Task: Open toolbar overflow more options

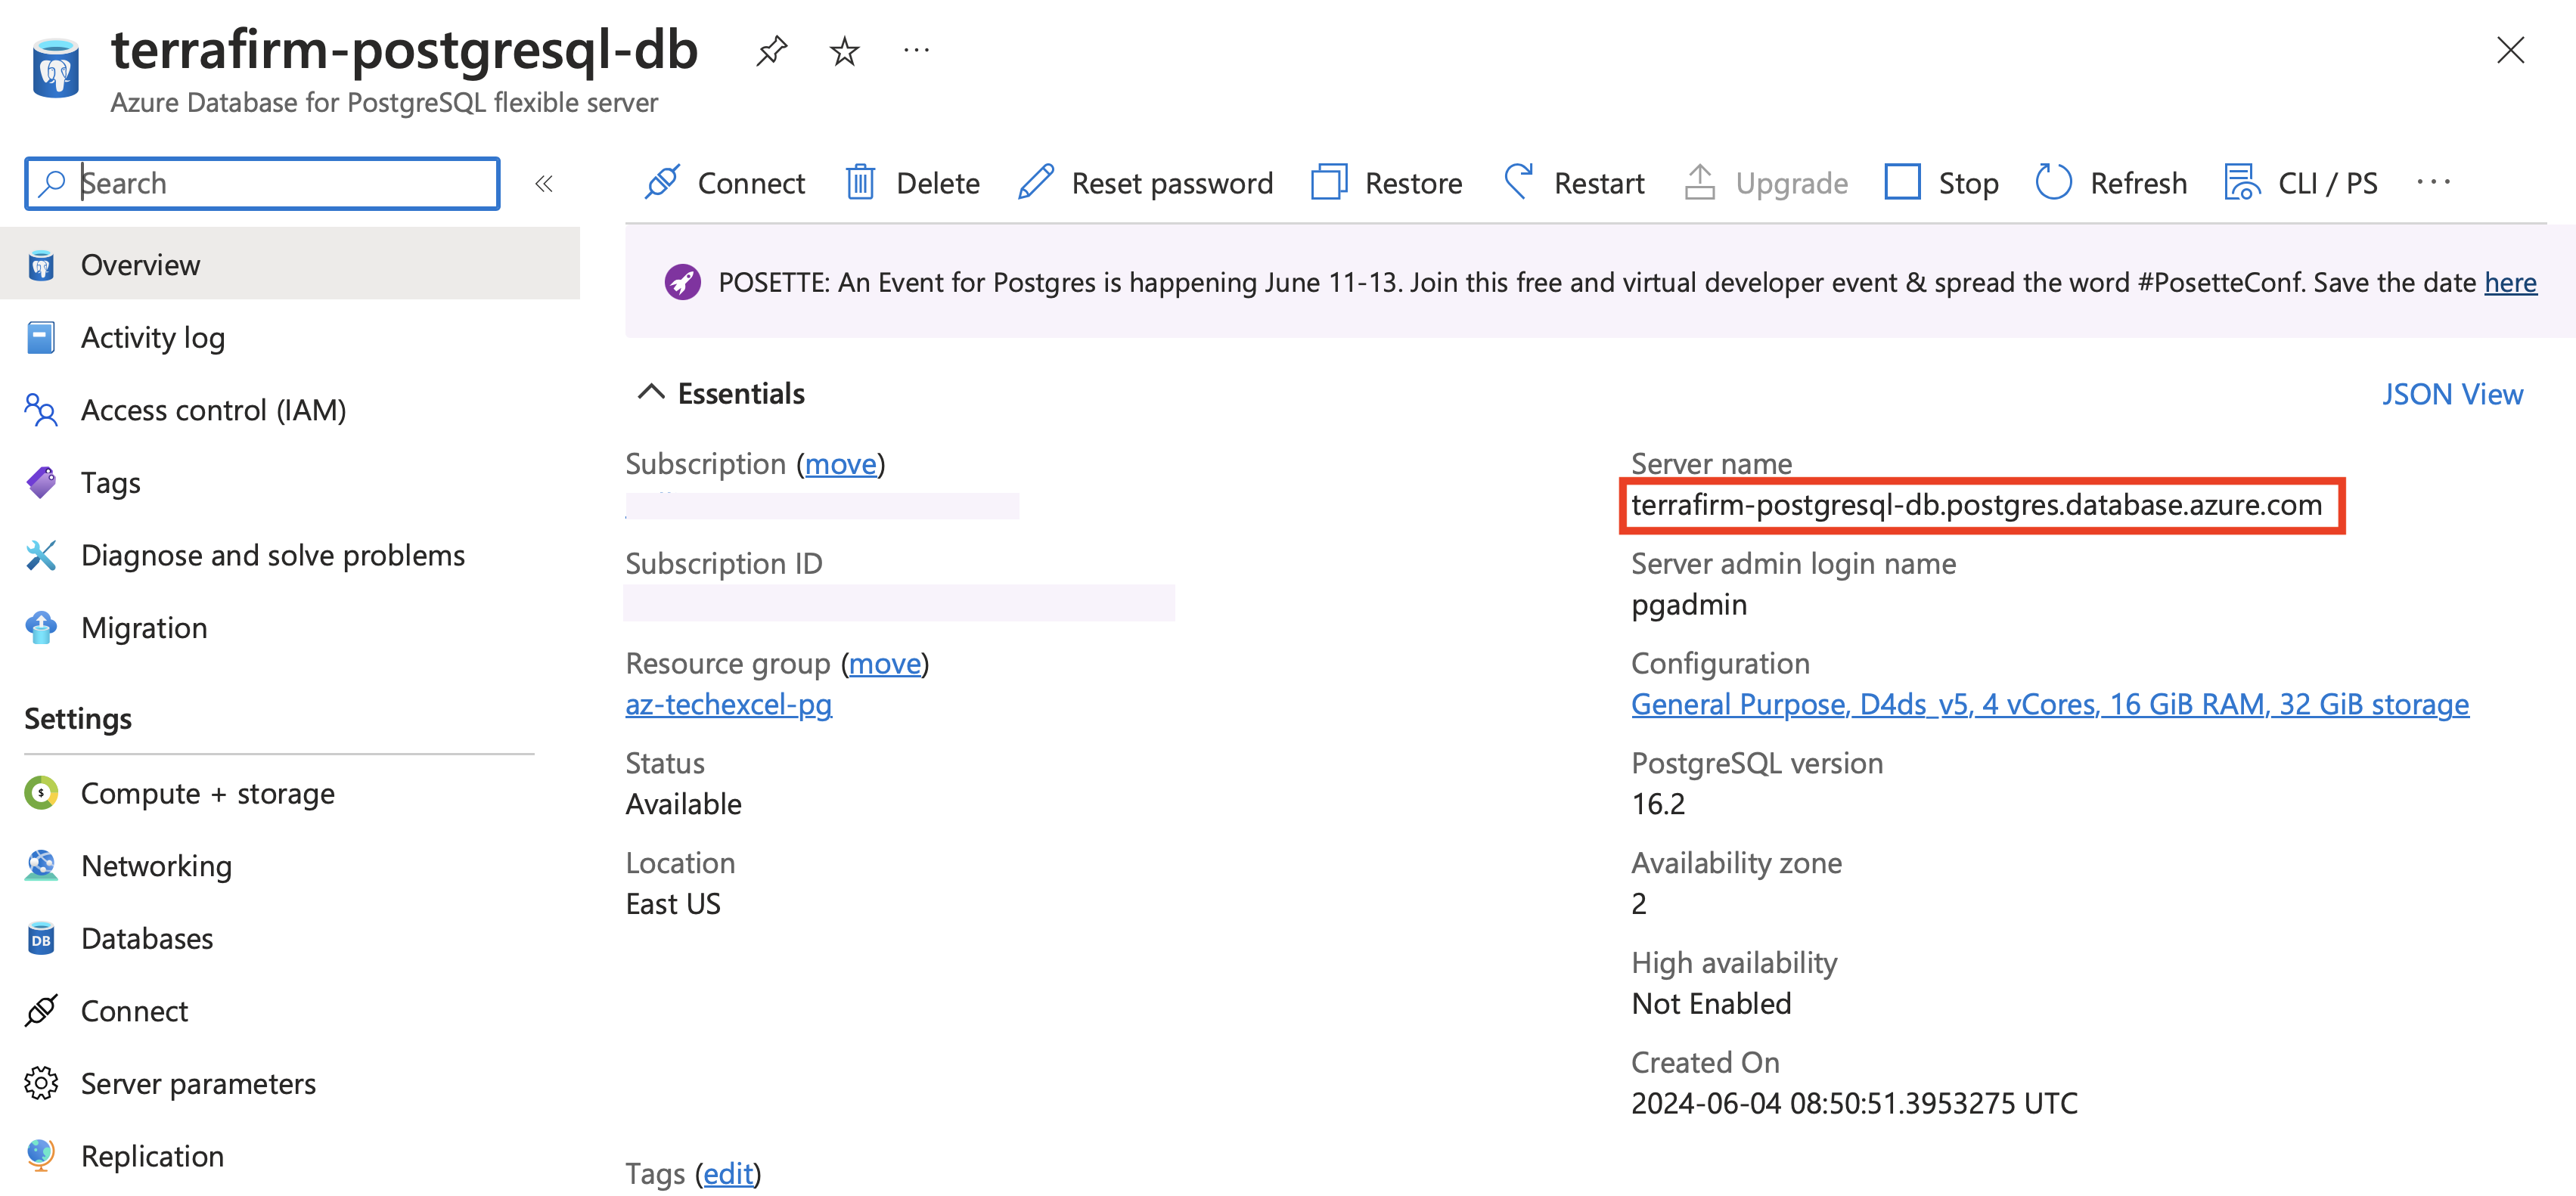Action: [x=2432, y=183]
